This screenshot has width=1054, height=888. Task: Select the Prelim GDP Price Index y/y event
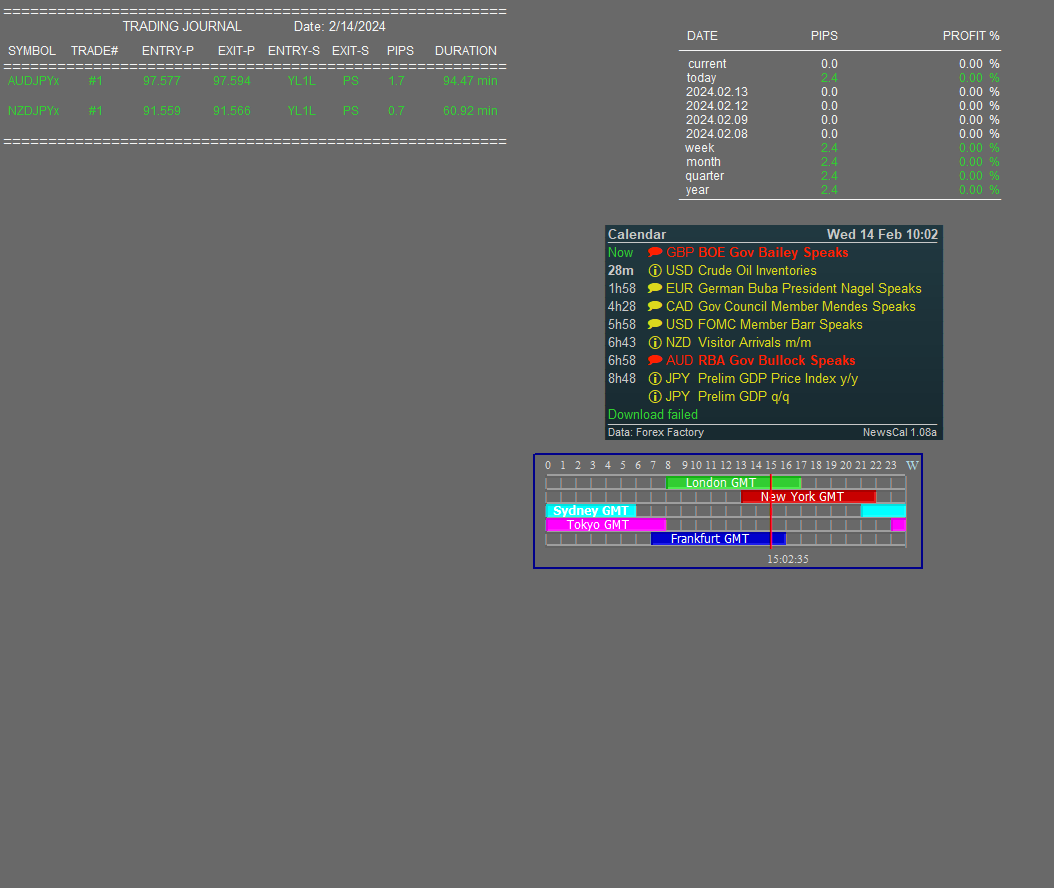778,379
